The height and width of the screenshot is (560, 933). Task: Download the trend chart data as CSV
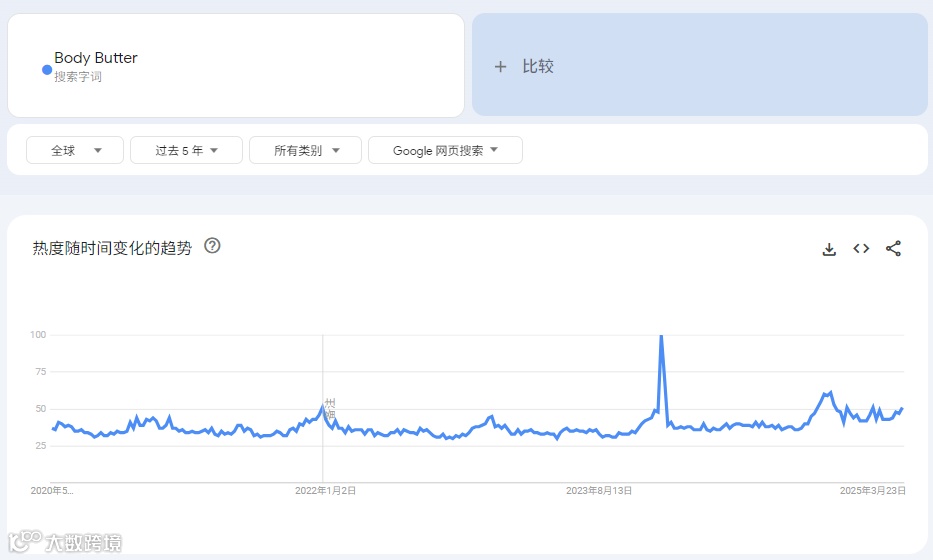[x=829, y=249]
